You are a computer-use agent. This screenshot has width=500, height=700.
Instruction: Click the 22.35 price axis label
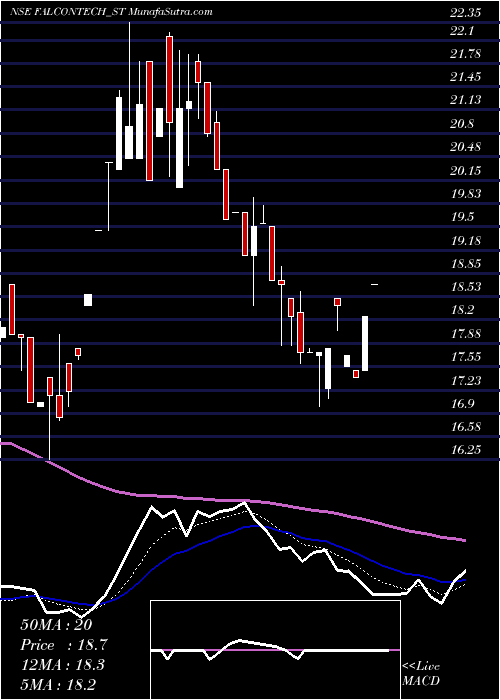(465, 13)
